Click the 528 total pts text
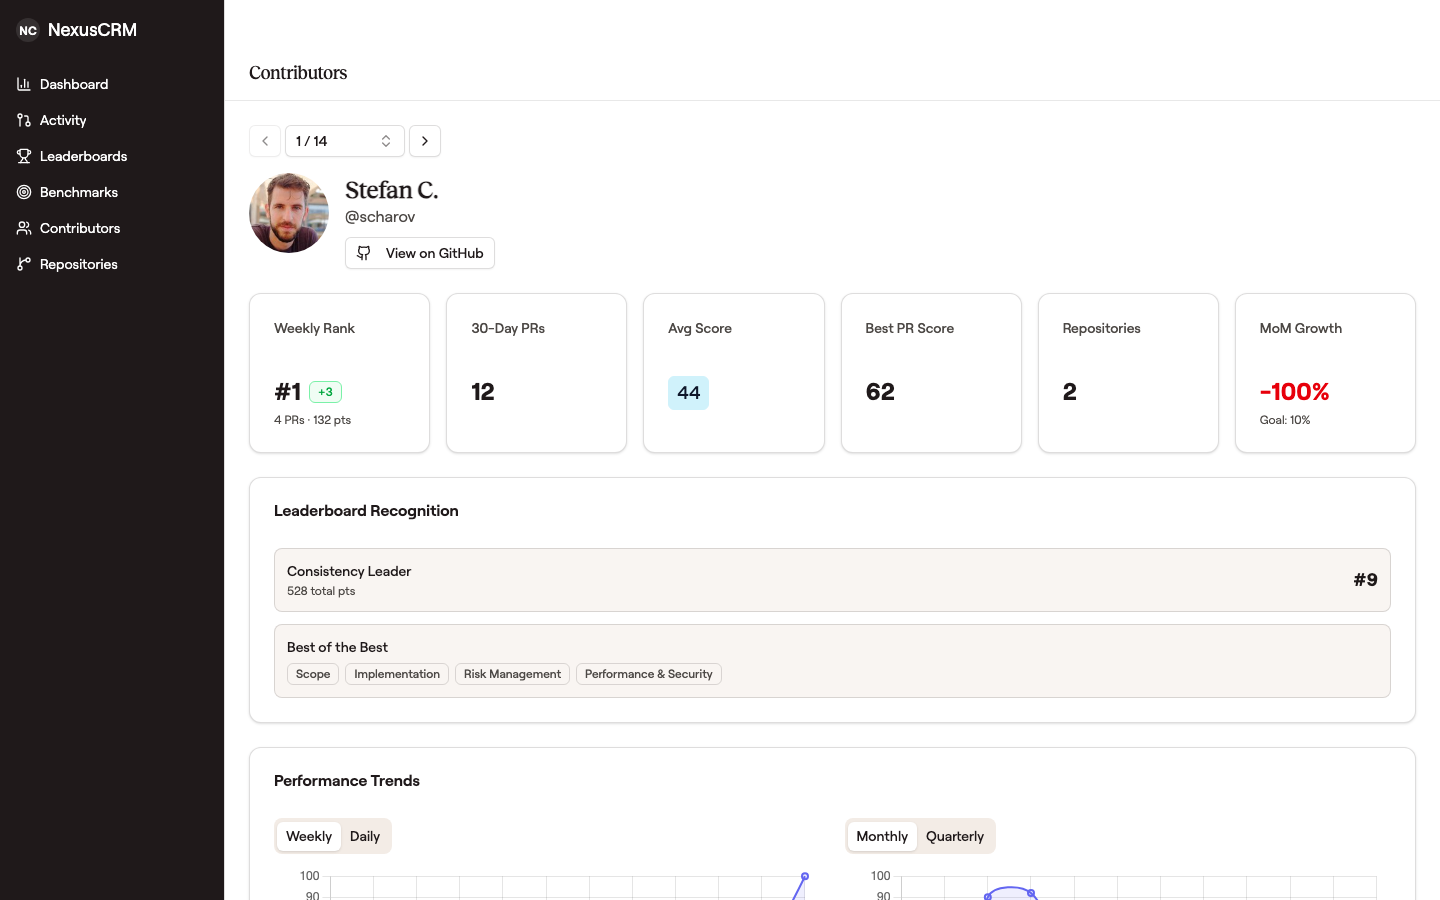 tap(321, 591)
